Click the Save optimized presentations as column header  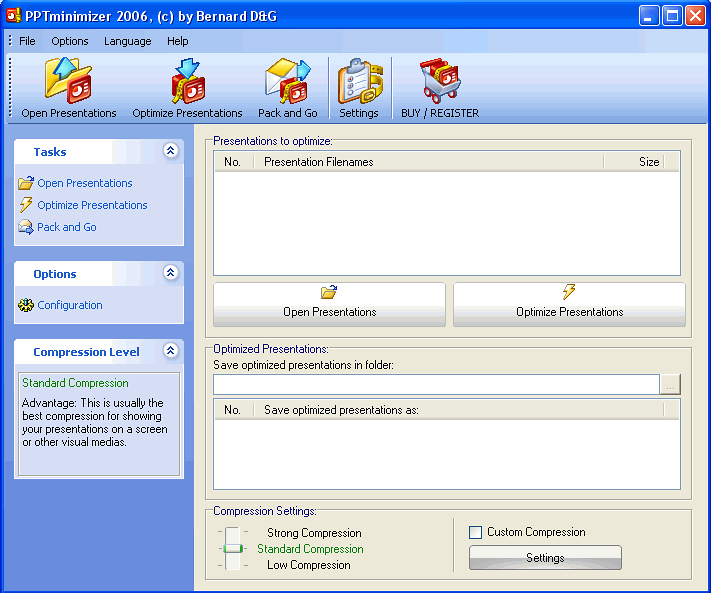pos(459,410)
